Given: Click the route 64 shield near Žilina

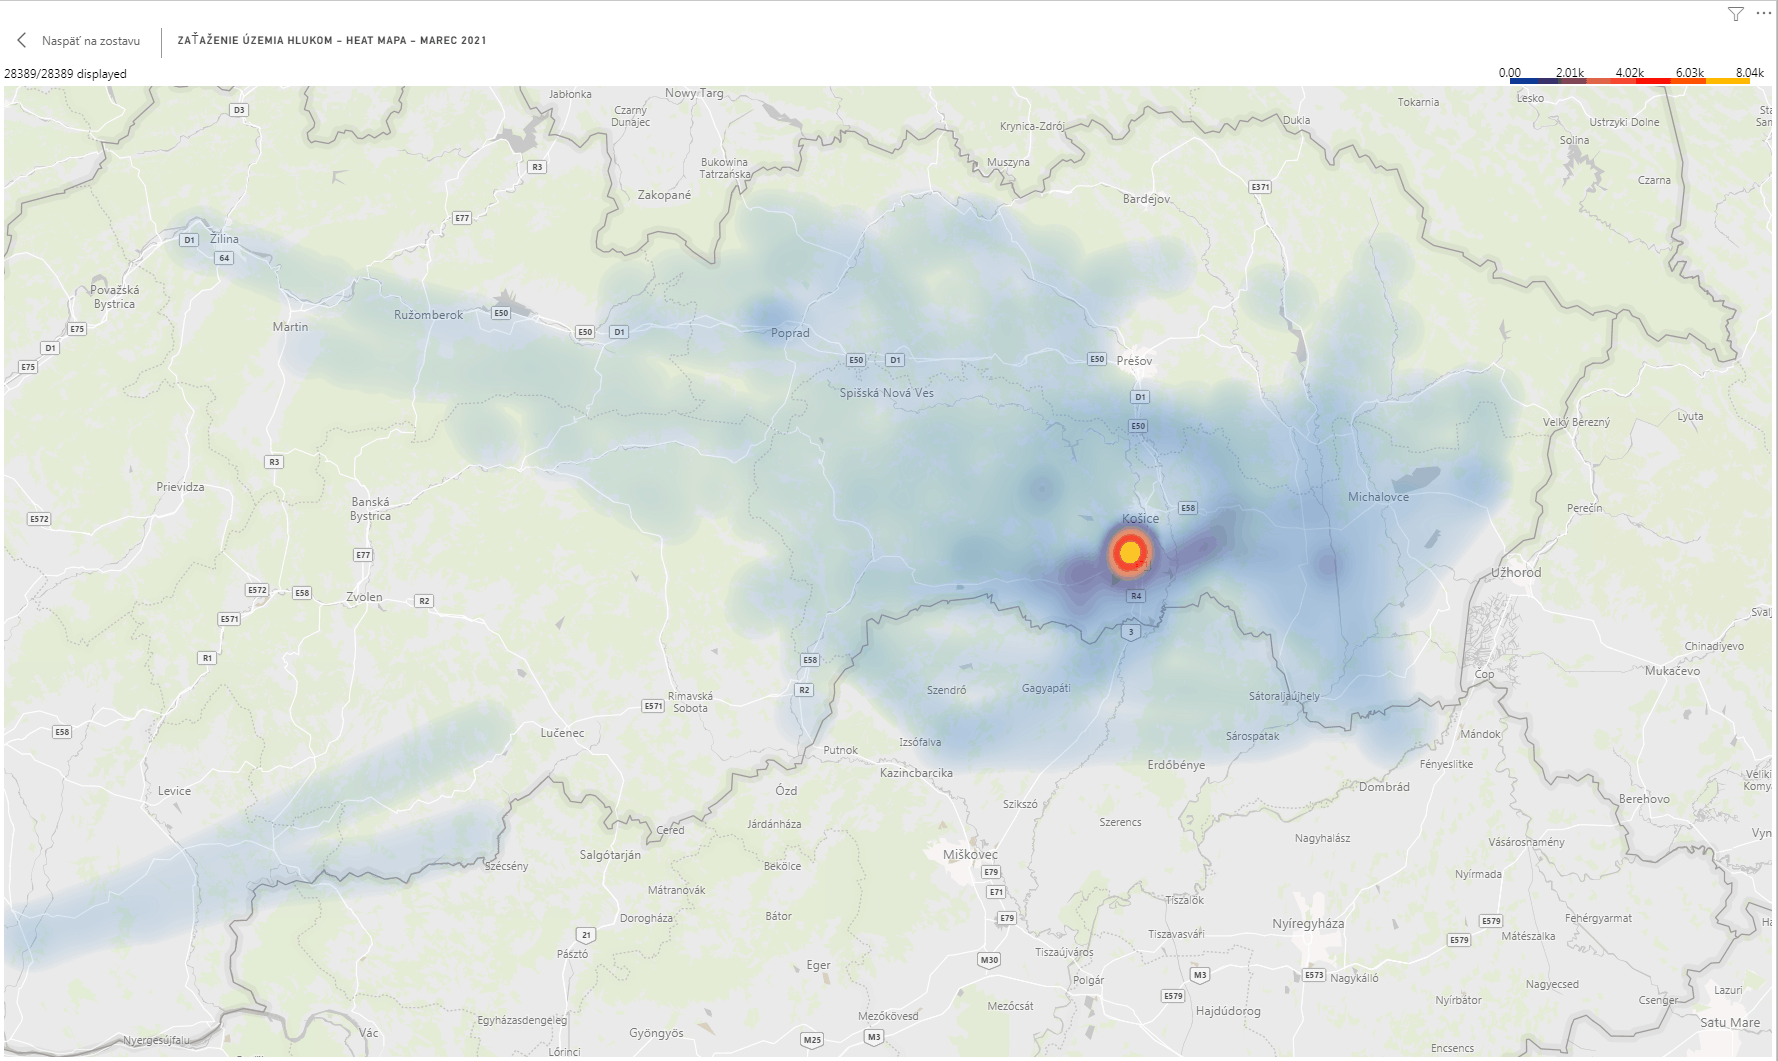Looking at the screenshot, I should (224, 258).
